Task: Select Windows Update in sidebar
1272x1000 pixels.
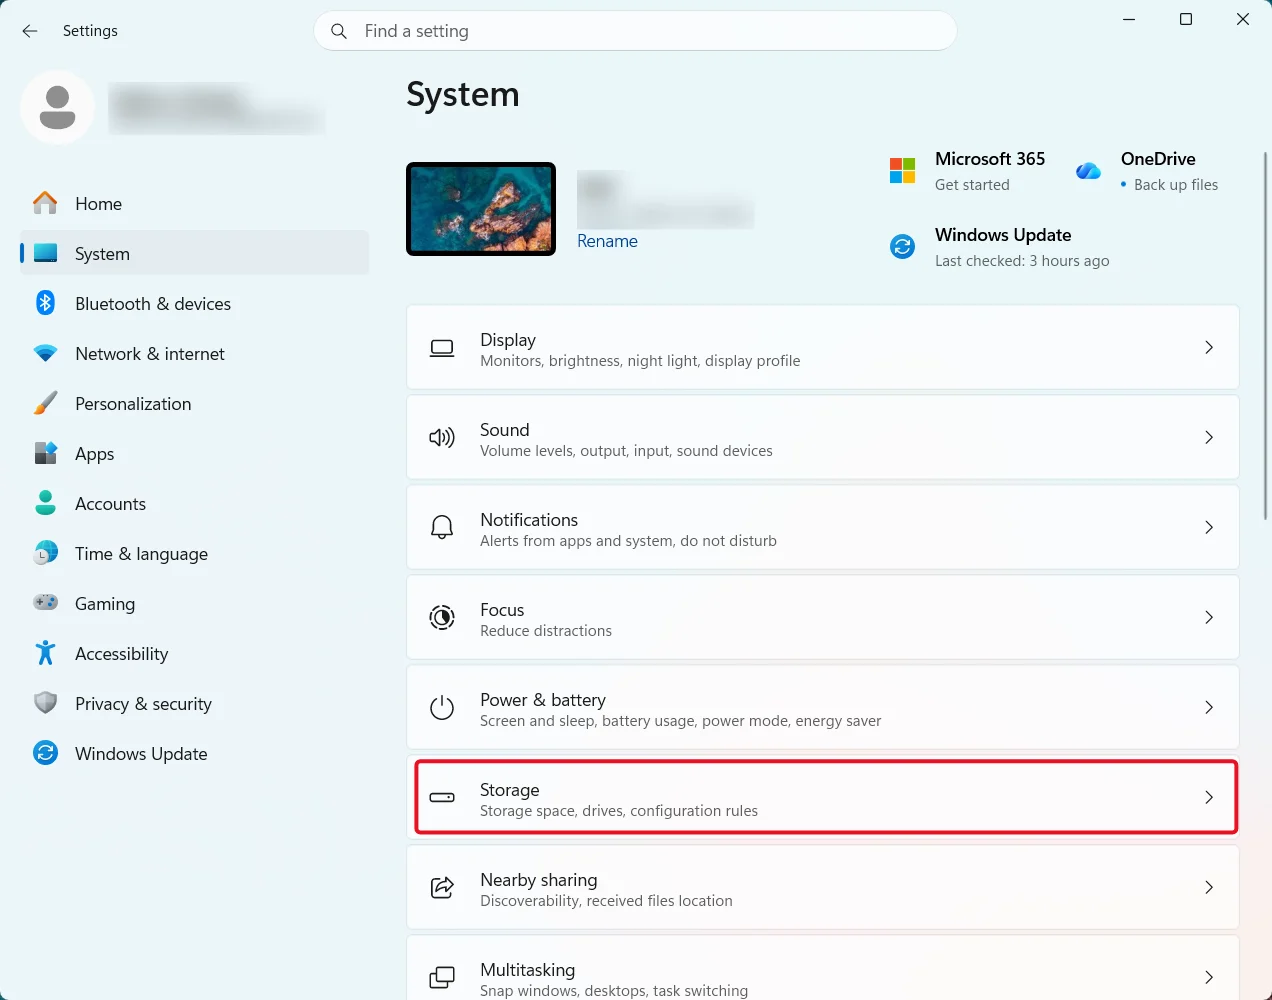Action: tap(194, 753)
